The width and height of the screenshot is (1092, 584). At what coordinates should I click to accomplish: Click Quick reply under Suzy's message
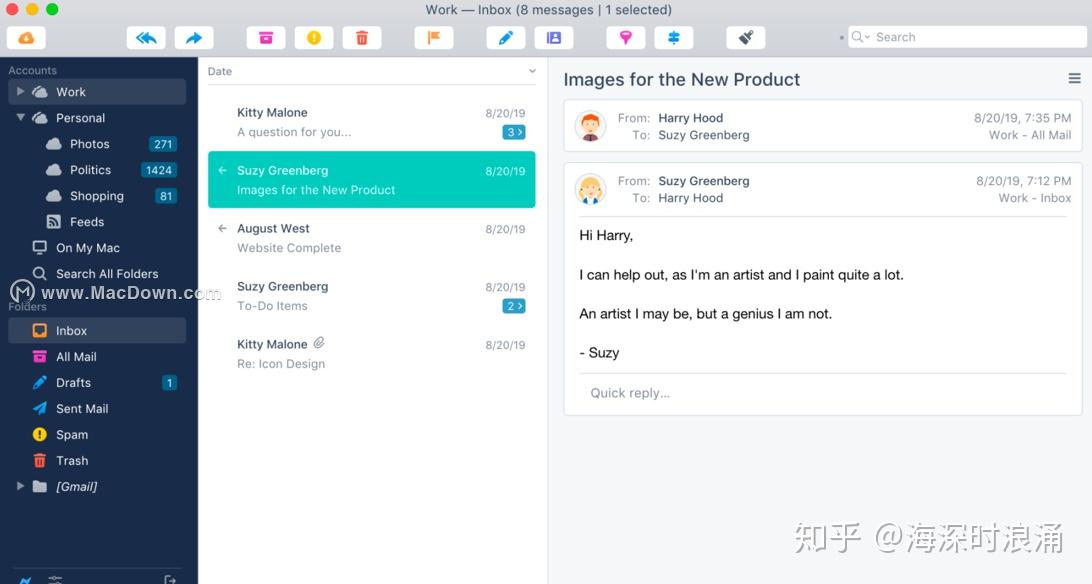coord(629,392)
